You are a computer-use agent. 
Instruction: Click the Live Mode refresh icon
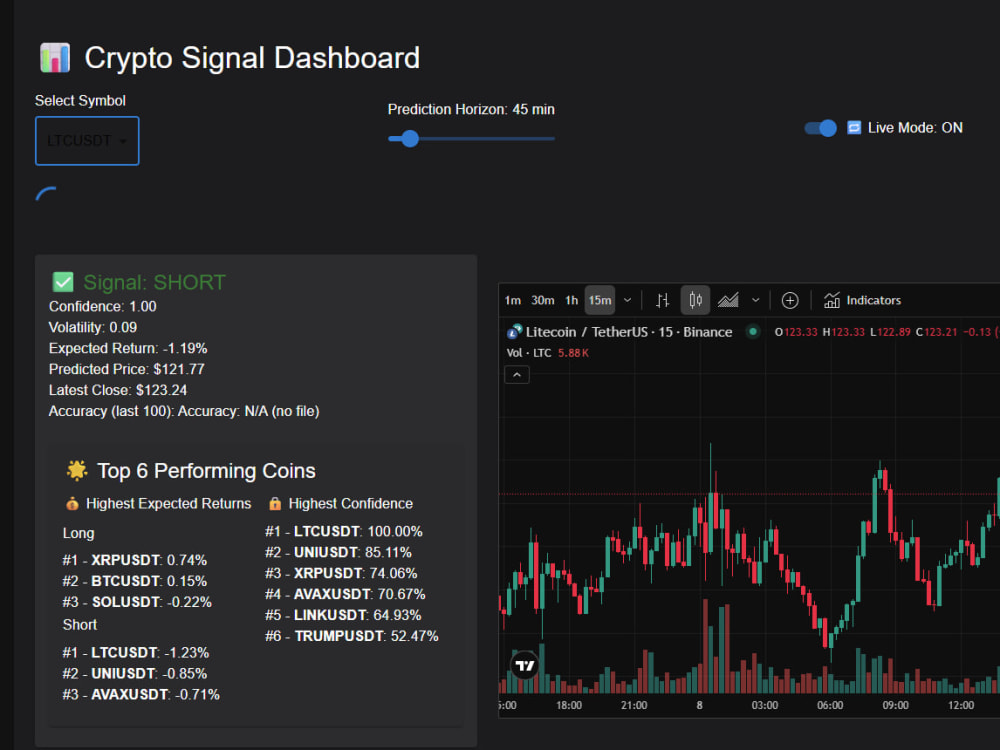click(854, 128)
